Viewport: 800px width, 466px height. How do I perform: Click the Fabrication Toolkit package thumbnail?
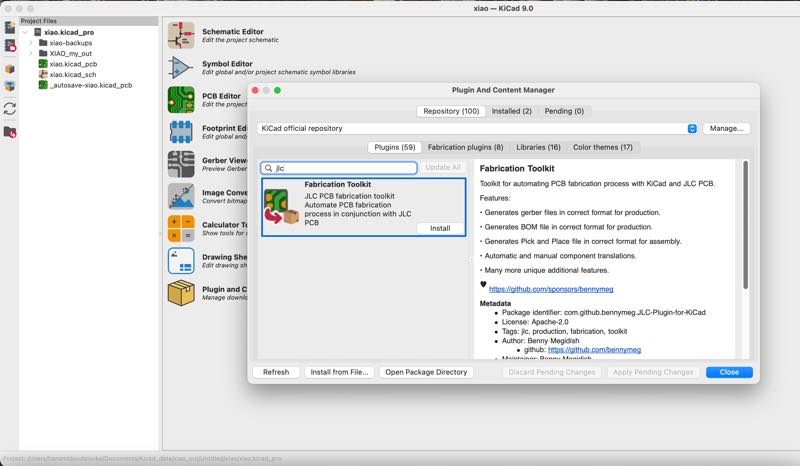[281, 206]
